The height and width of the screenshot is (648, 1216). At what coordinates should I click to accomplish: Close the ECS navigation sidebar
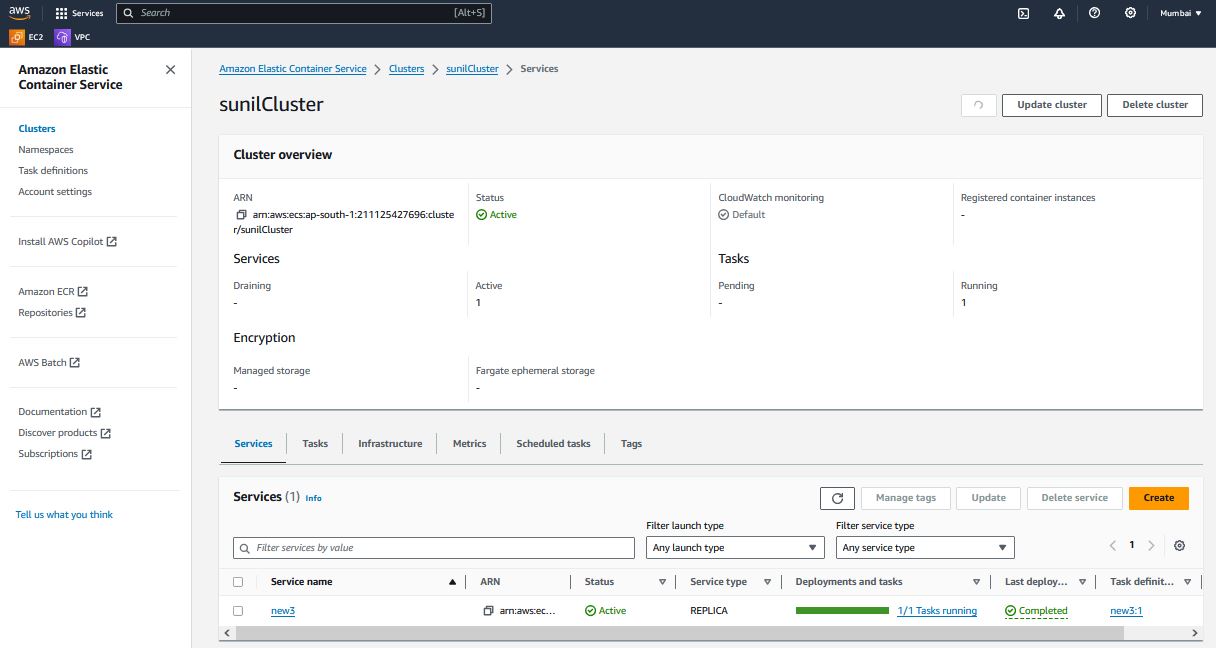coord(170,70)
